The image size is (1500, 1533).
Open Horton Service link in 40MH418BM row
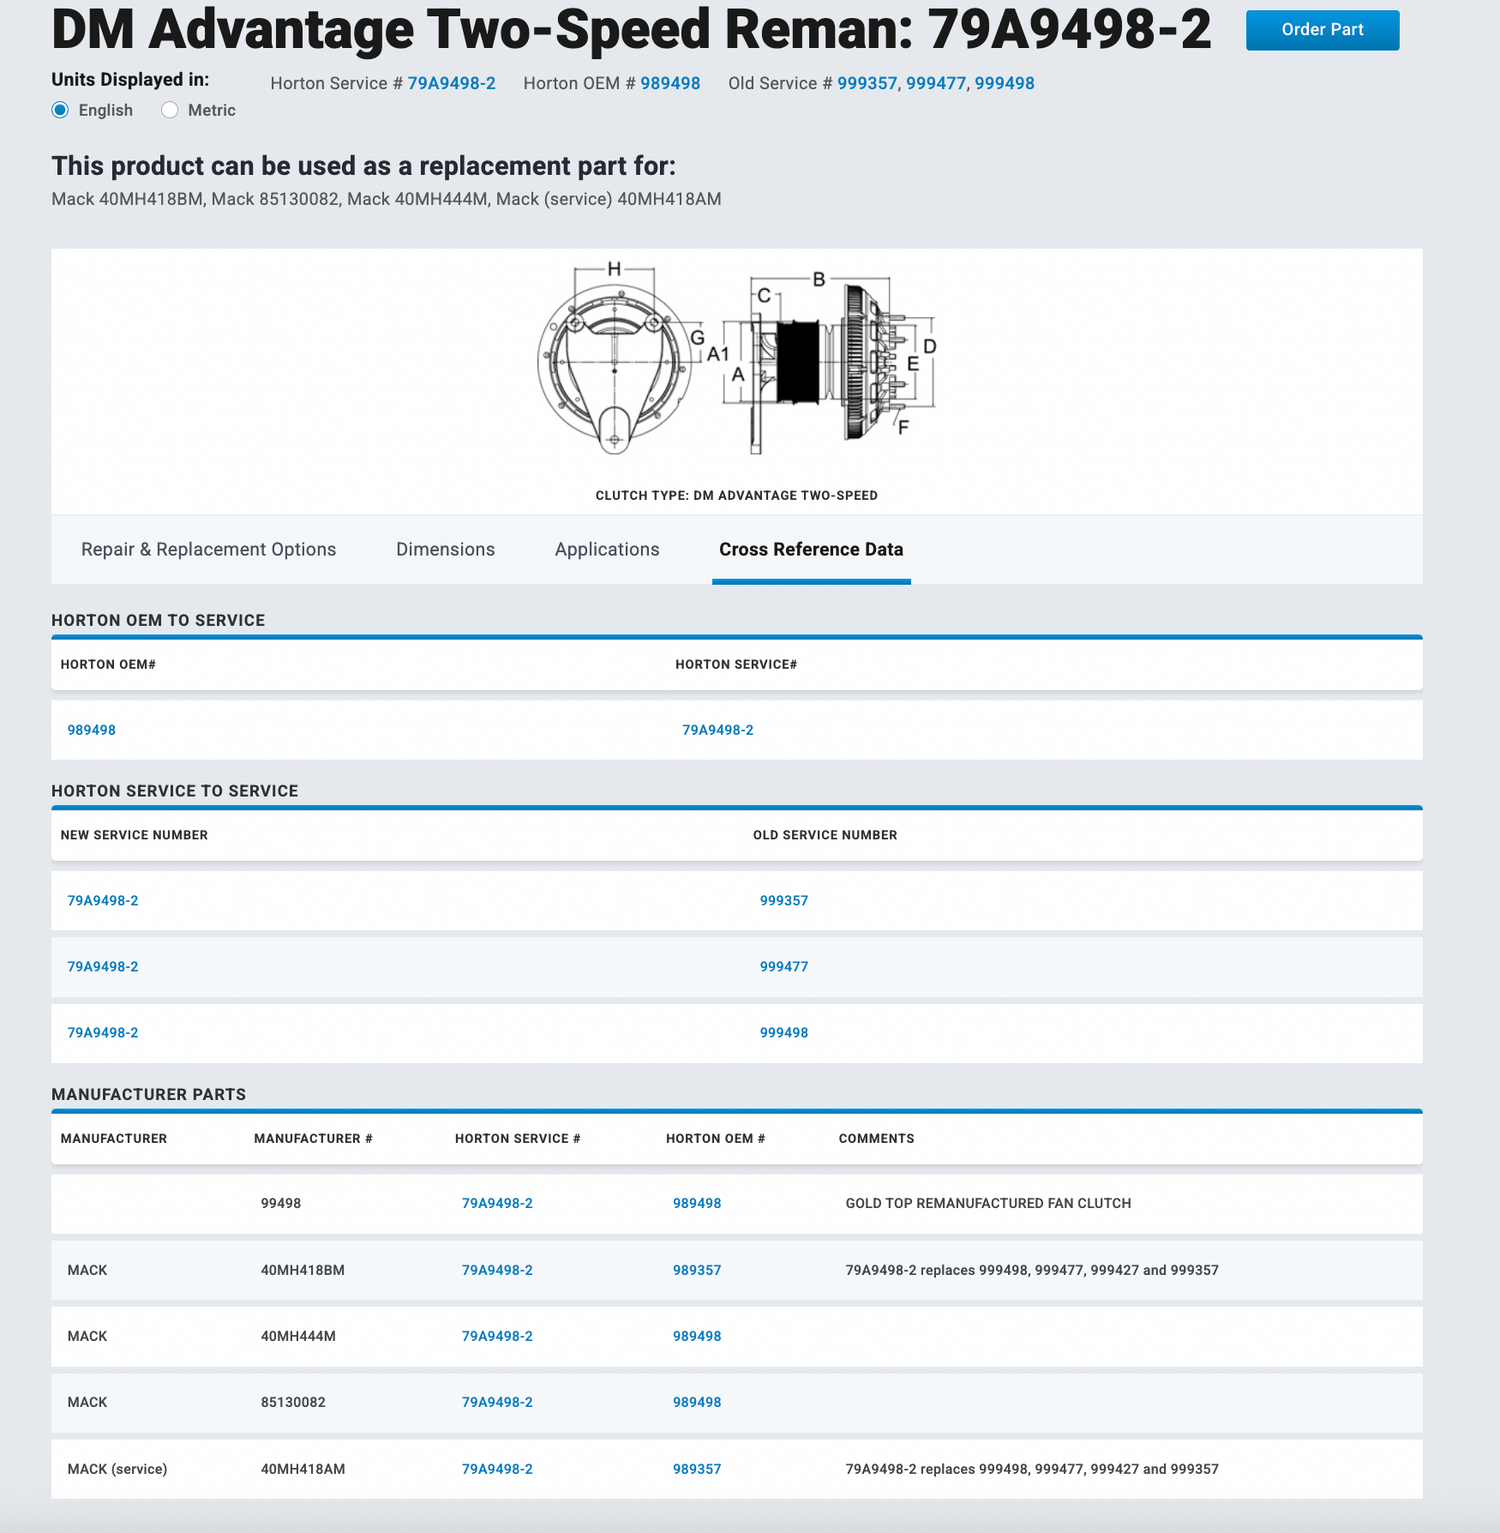pyautogui.click(x=497, y=1270)
